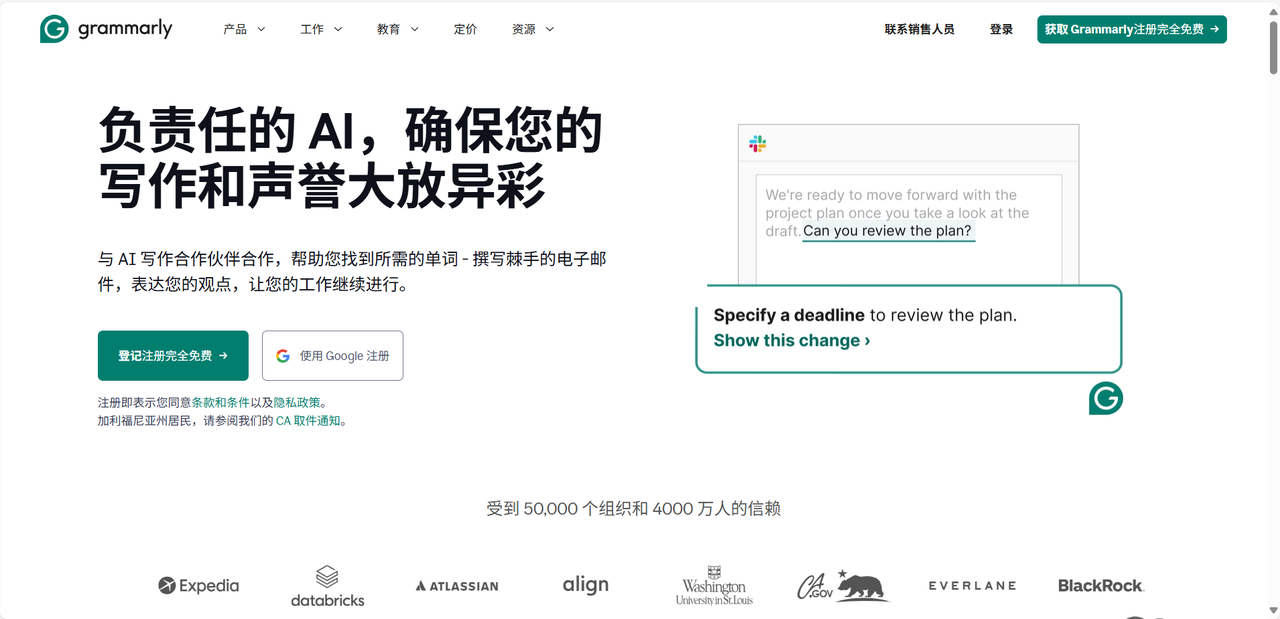The width and height of the screenshot is (1280, 619).
Task: Click the demo message text box
Action: click(x=908, y=230)
